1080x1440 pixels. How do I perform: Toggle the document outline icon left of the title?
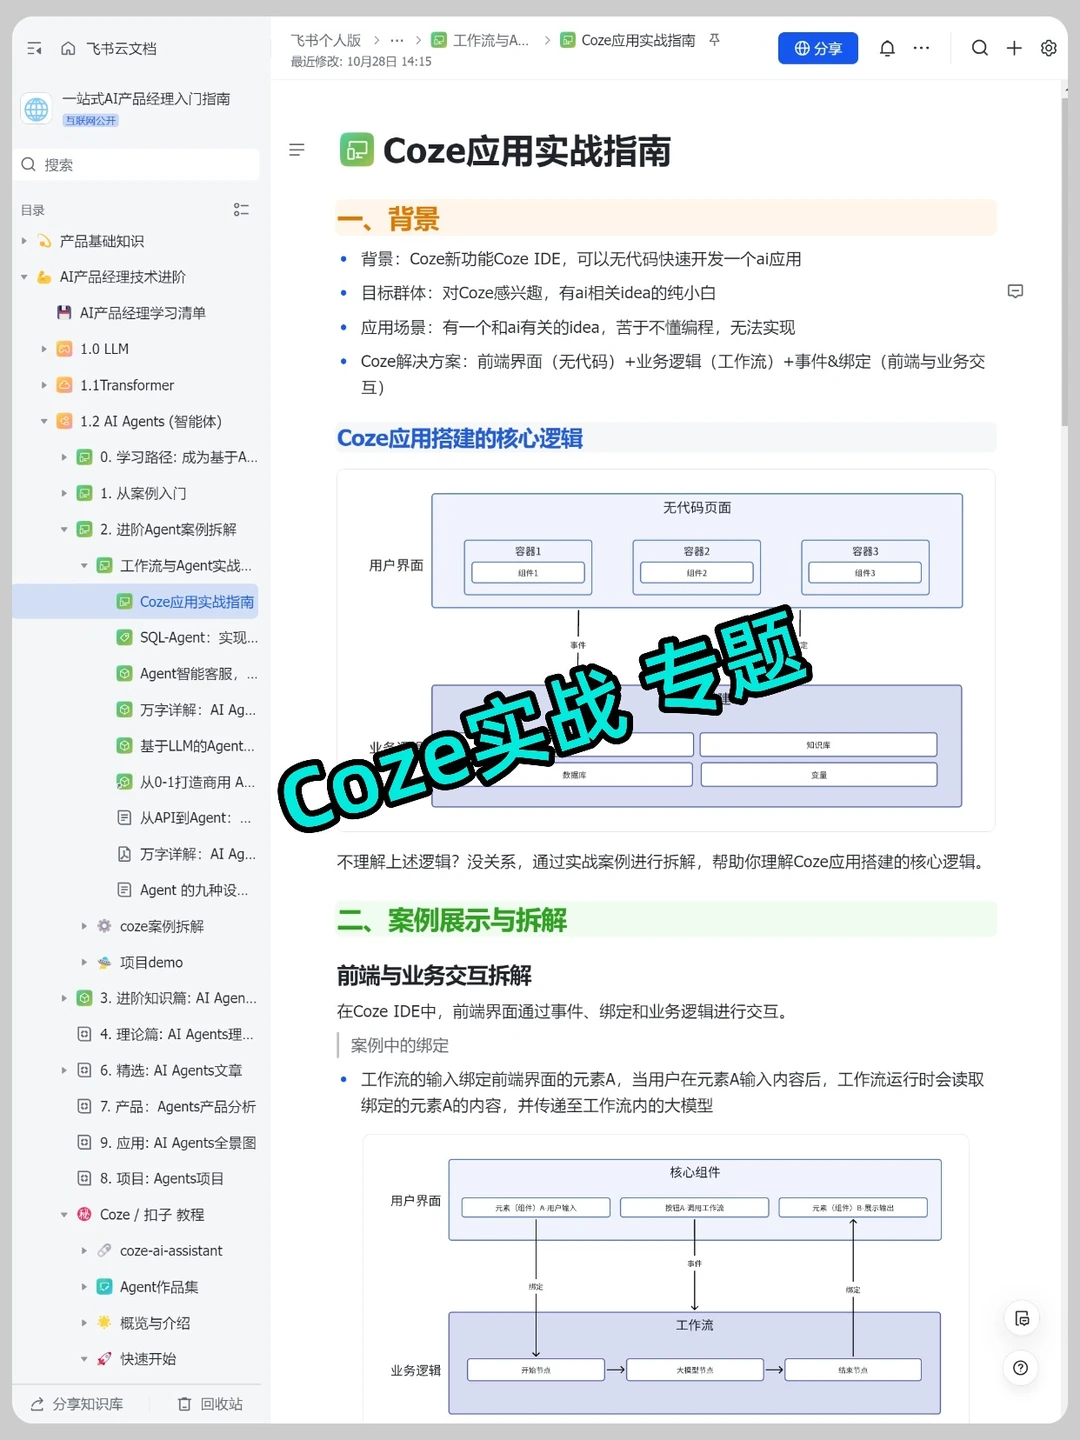(297, 150)
